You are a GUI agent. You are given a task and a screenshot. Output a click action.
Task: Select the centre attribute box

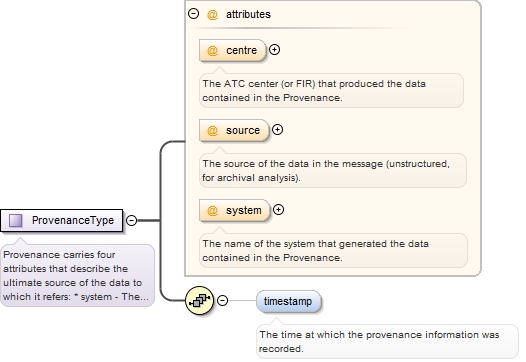point(232,50)
